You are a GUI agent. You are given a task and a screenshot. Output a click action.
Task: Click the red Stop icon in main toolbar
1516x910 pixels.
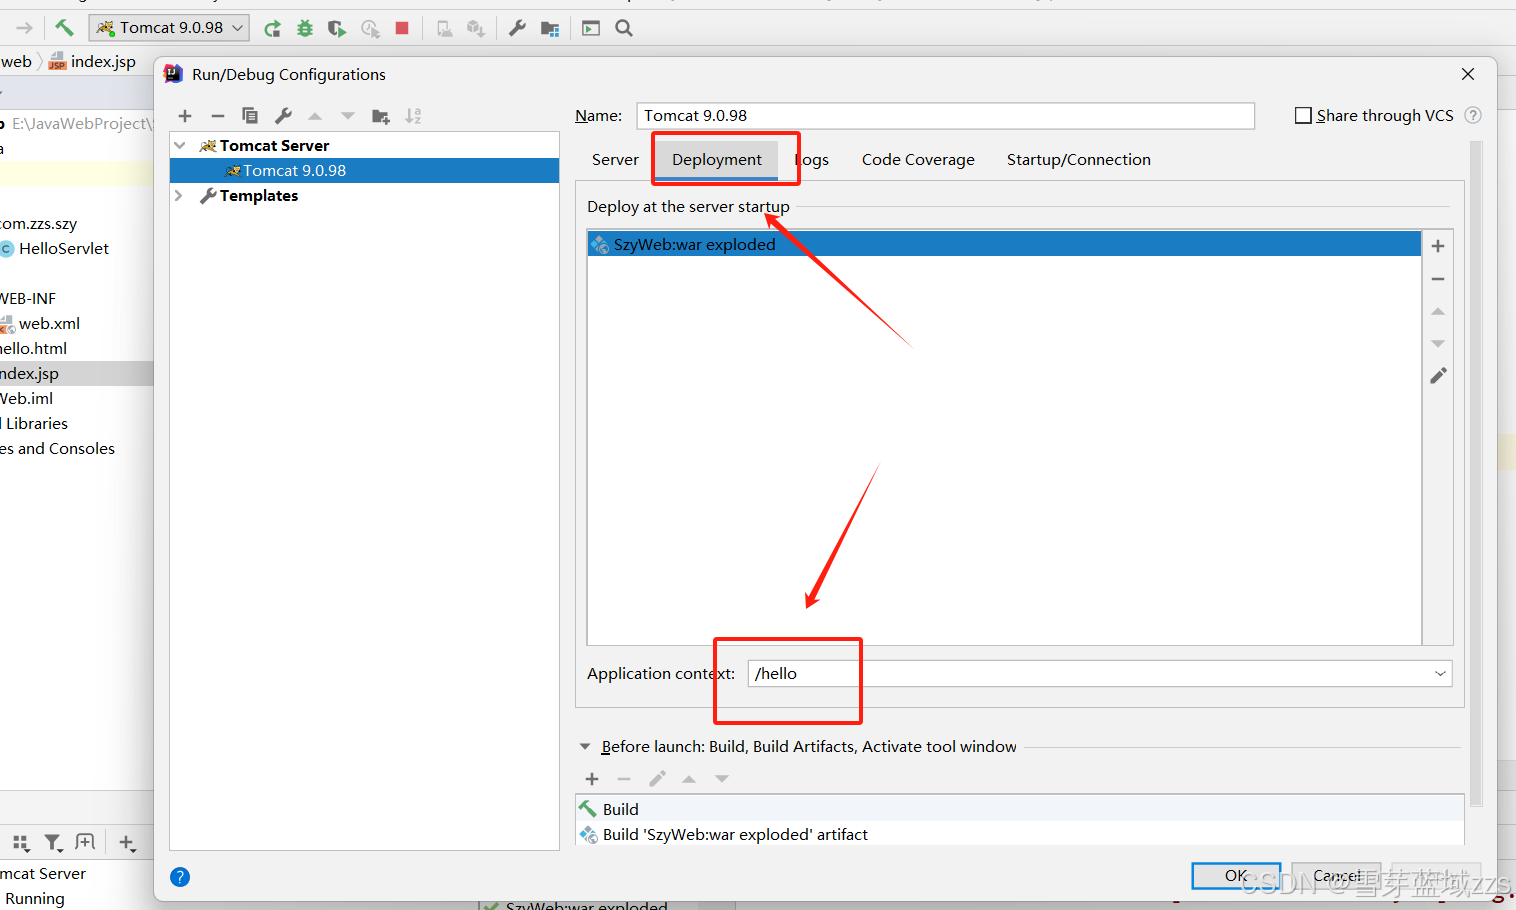(x=402, y=28)
